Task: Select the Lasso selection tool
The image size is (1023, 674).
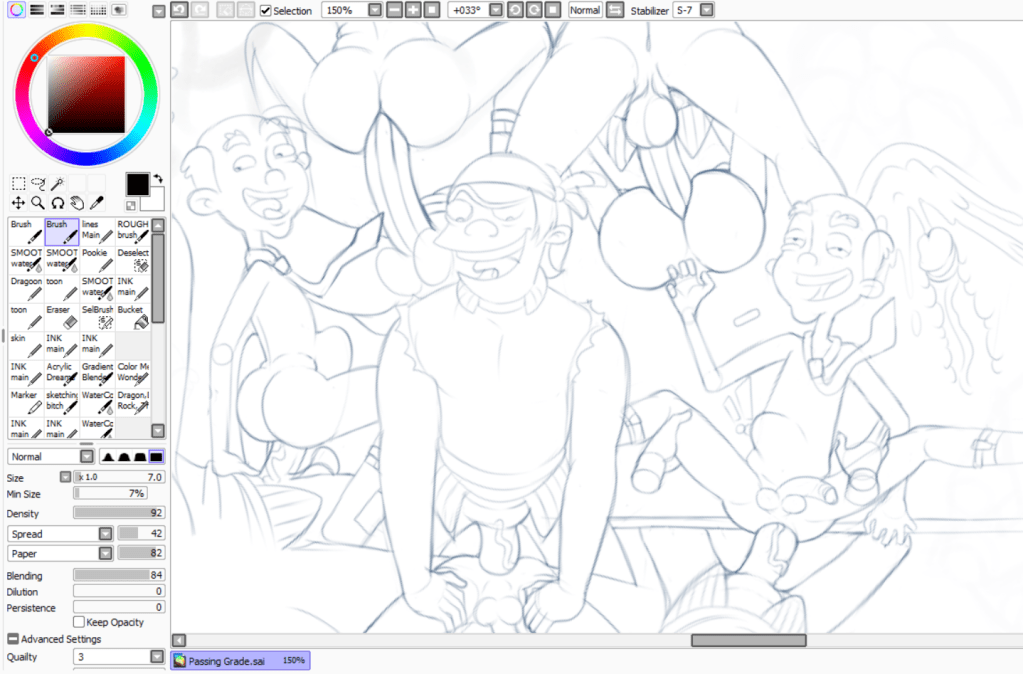Action: click(x=38, y=183)
